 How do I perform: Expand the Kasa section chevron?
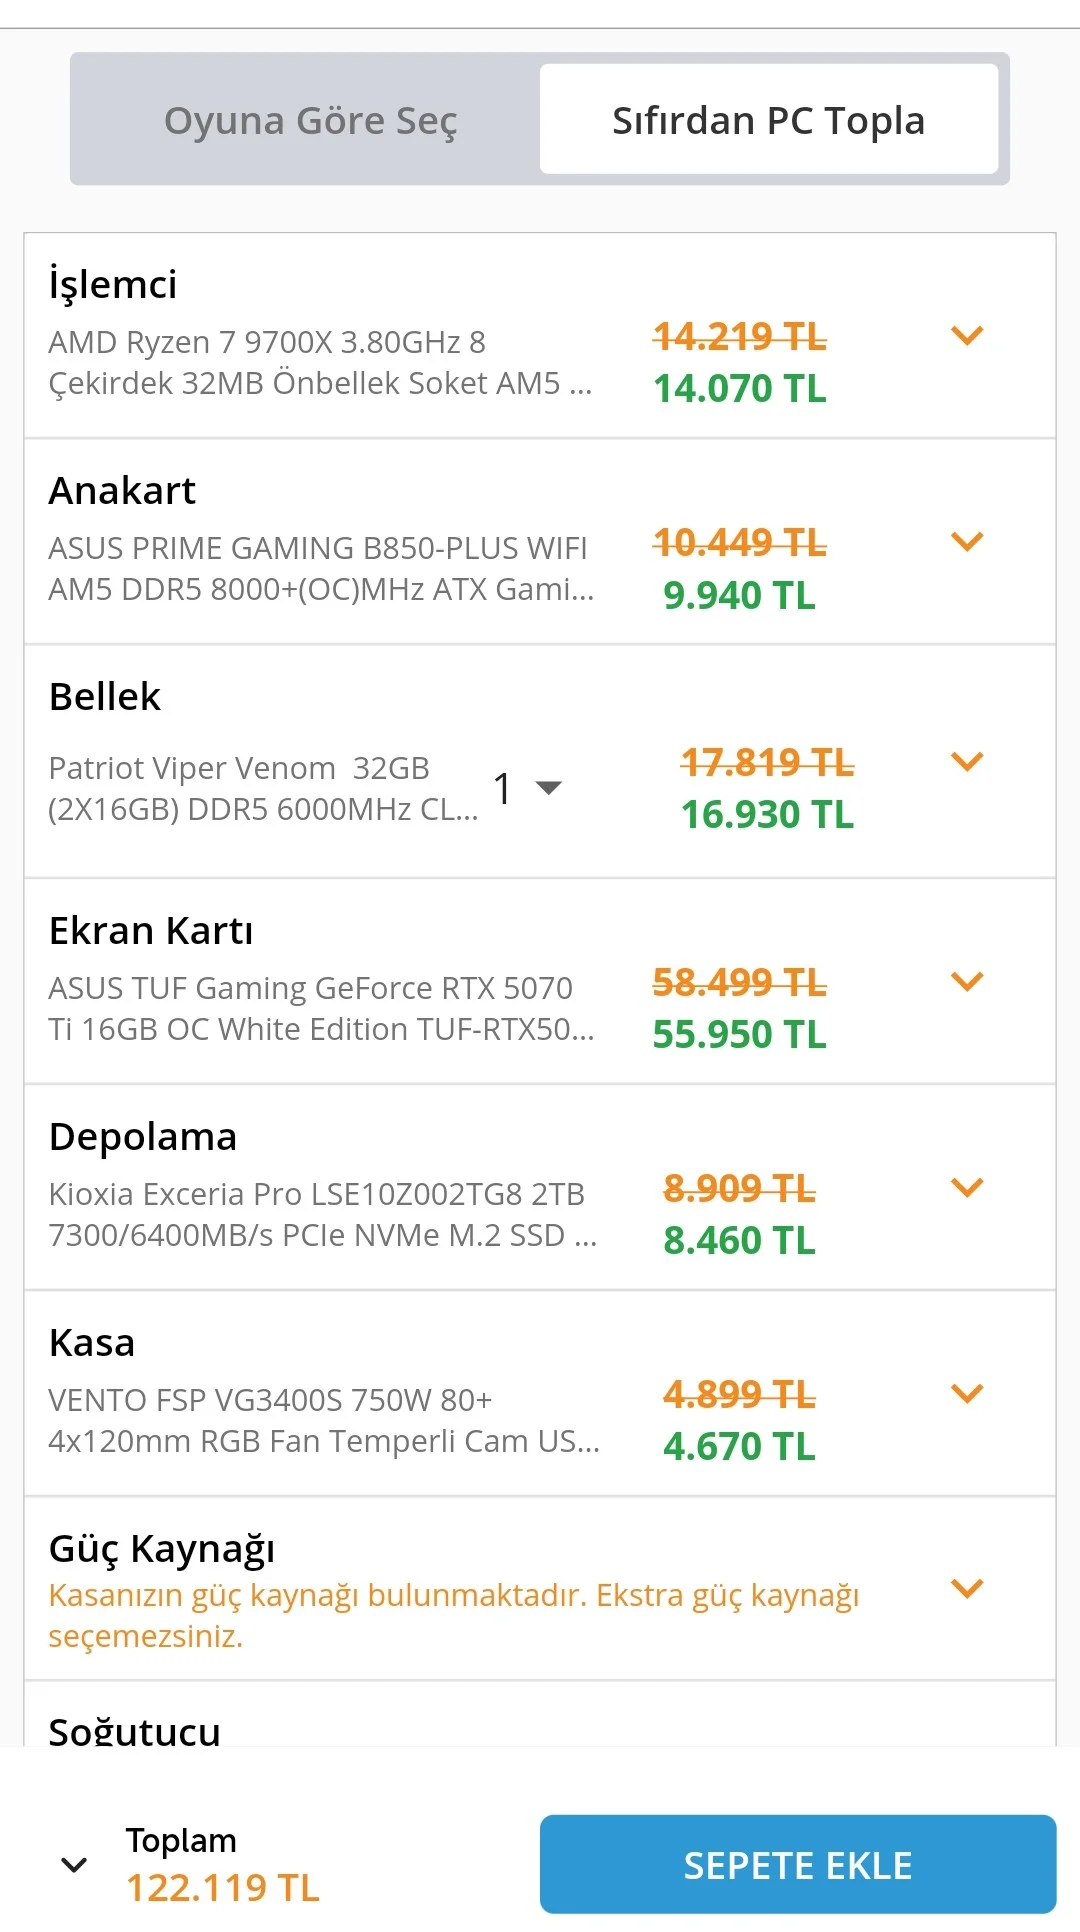tap(967, 1394)
